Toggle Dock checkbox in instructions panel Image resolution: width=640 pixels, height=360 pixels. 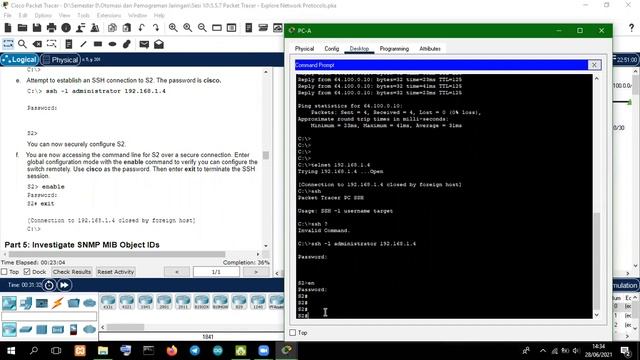coord(27,272)
